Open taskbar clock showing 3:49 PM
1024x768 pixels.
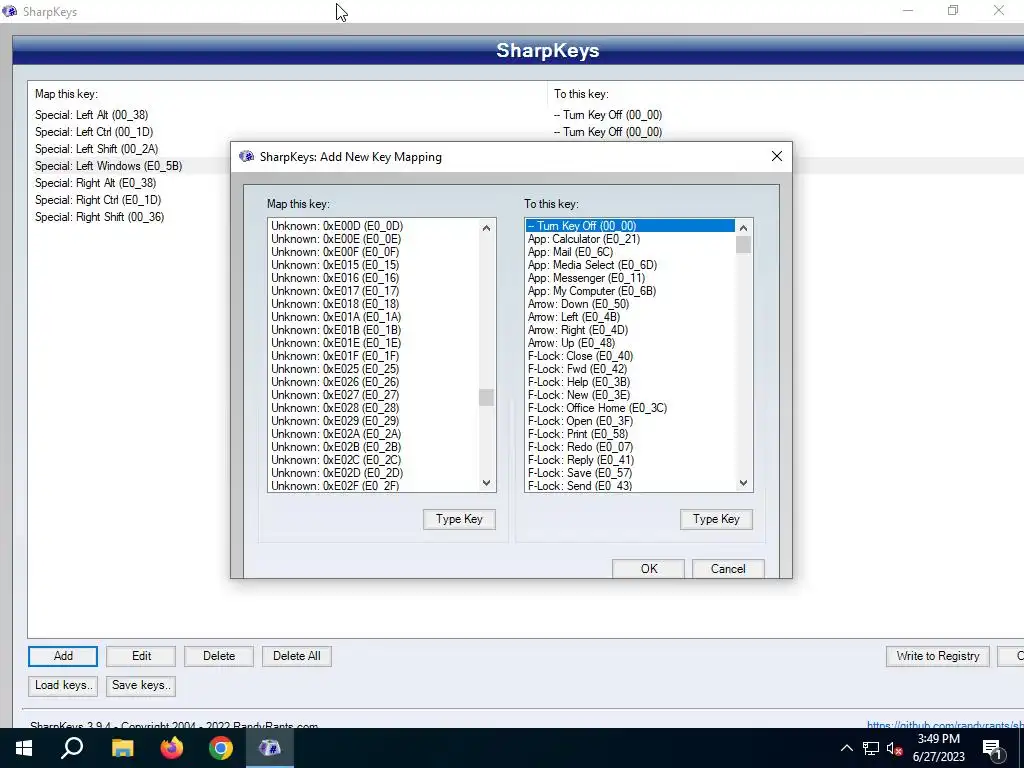pyautogui.click(x=938, y=748)
